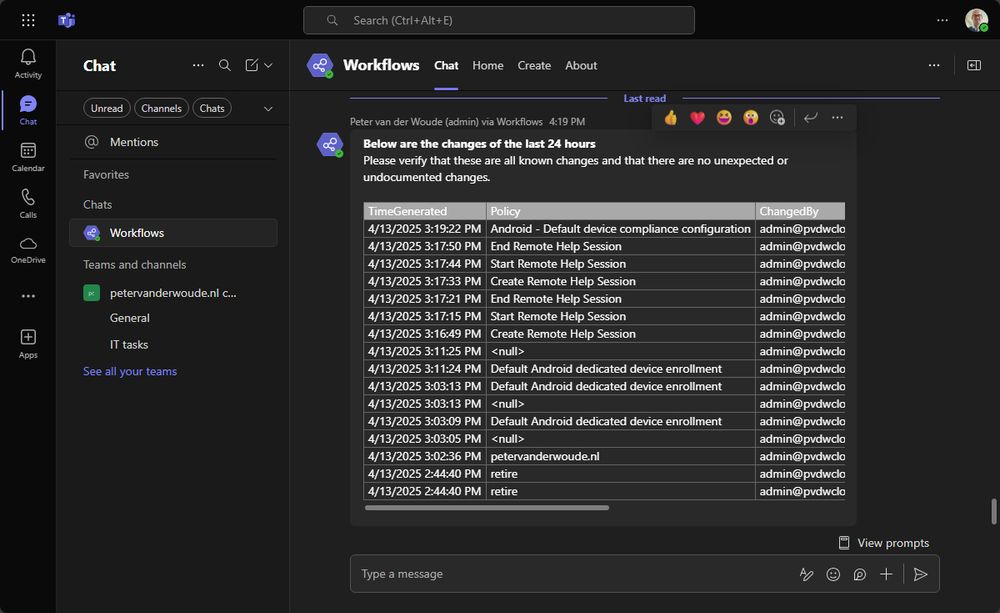Toggle the side panel icon in header
Viewport: 1000px width, 613px height.
(x=974, y=65)
